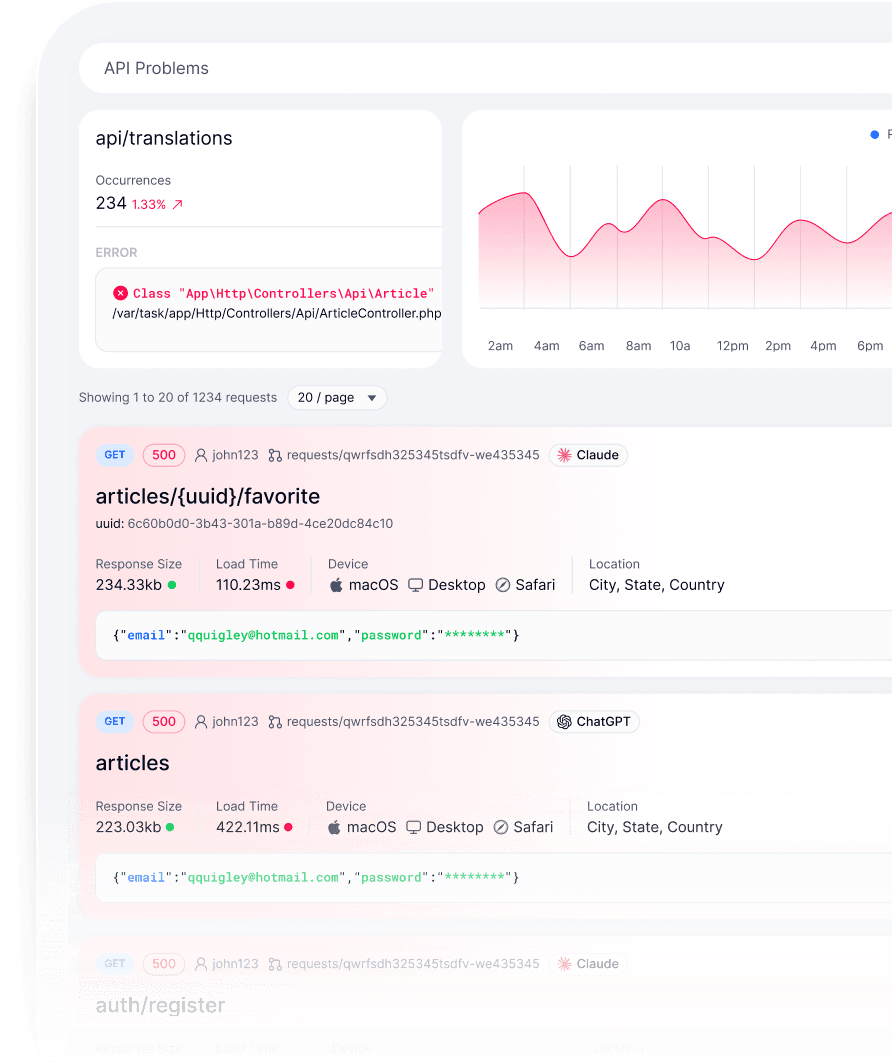Click GET badge on auth/register request
896x1064 pixels.
pyautogui.click(x=115, y=964)
